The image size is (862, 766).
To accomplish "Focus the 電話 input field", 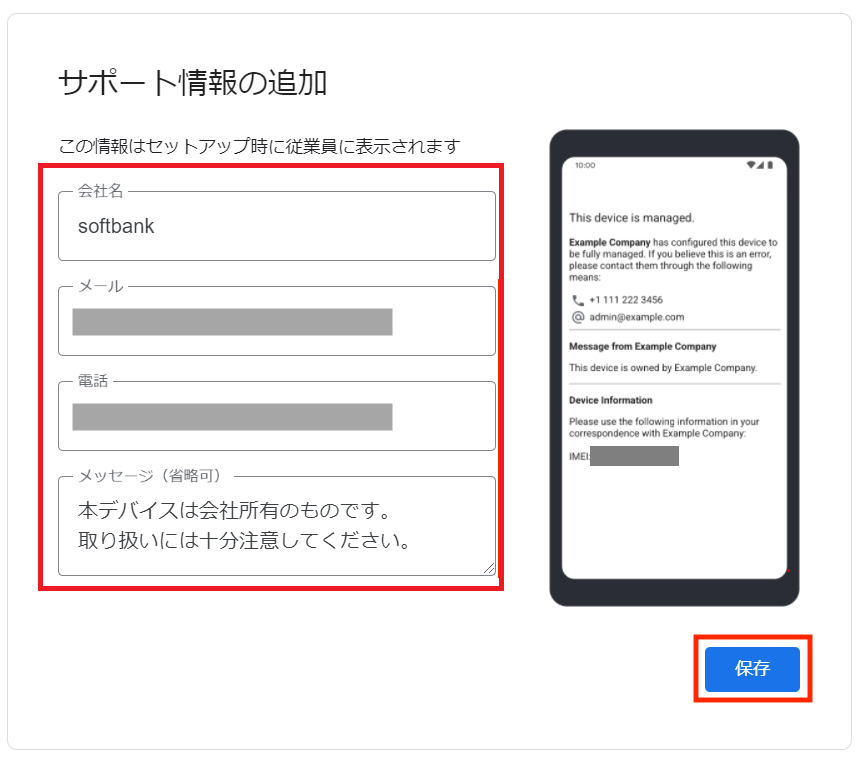I will tap(277, 416).
